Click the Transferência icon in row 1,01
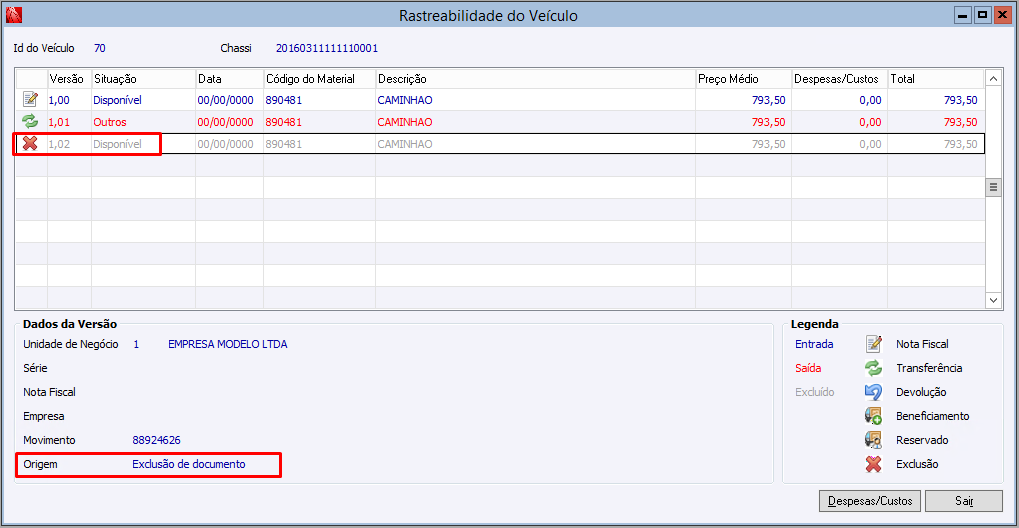1019x528 pixels. [x=30, y=122]
